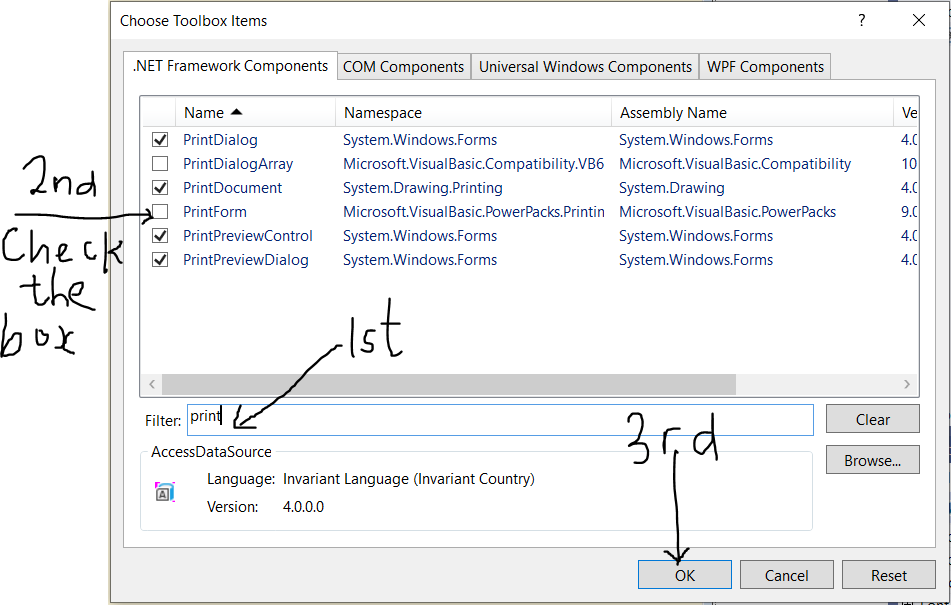951x605 pixels.
Task: Check the PrintDialogArray checkbox
Action: (x=160, y=164)
